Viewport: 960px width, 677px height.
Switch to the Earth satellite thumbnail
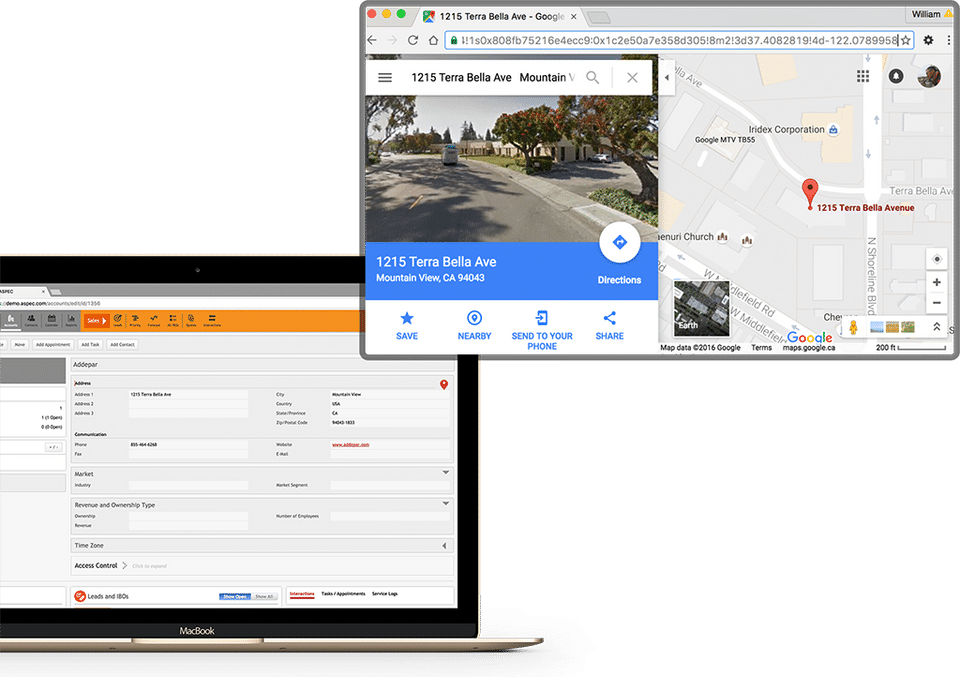click(x=702, y=309)
